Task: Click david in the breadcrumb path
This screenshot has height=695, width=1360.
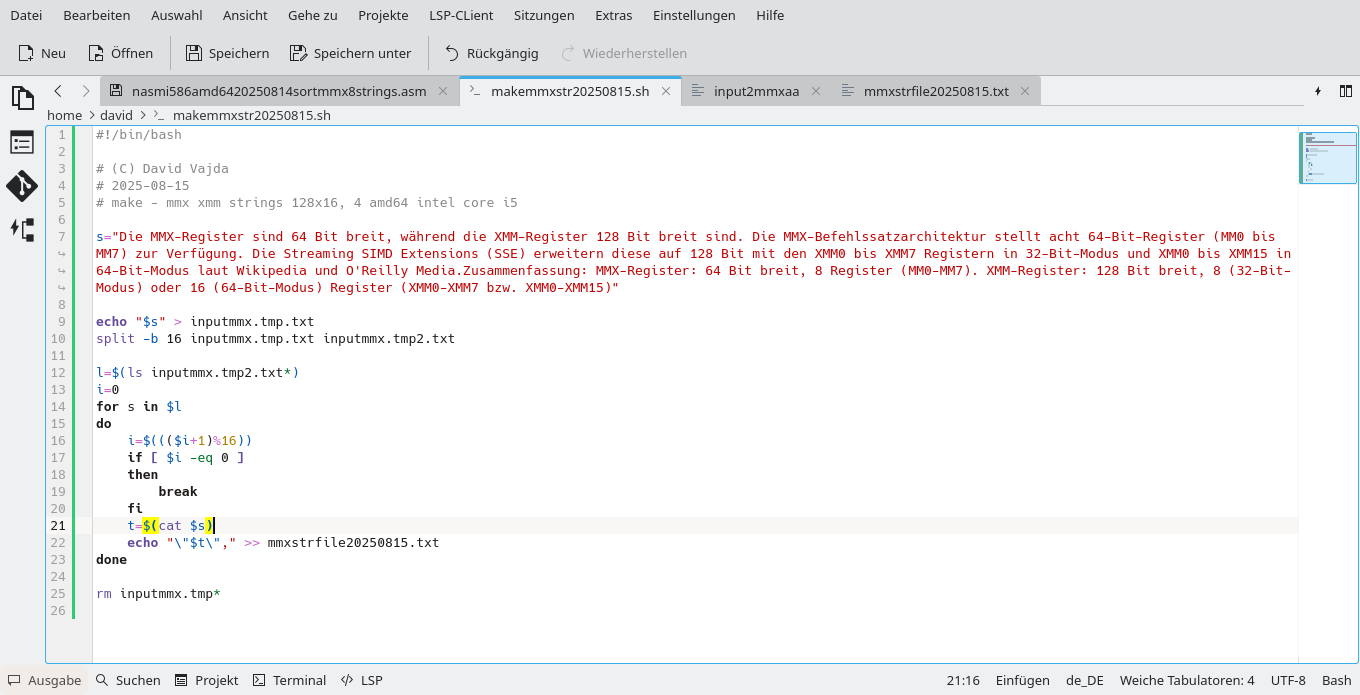Action: click(116, 115)
